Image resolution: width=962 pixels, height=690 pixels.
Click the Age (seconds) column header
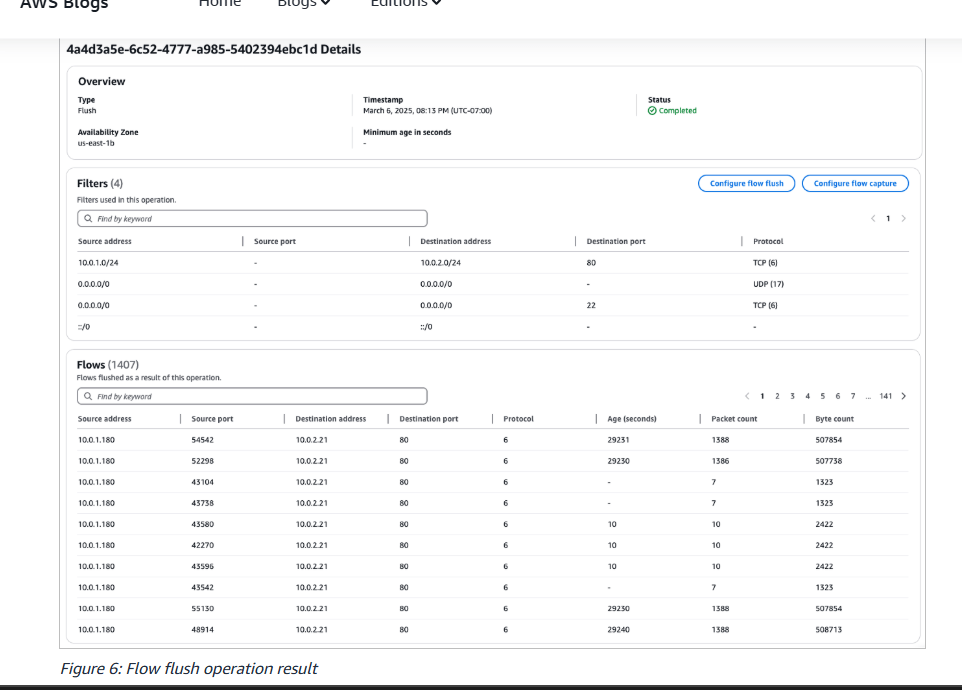pos(632,419)
